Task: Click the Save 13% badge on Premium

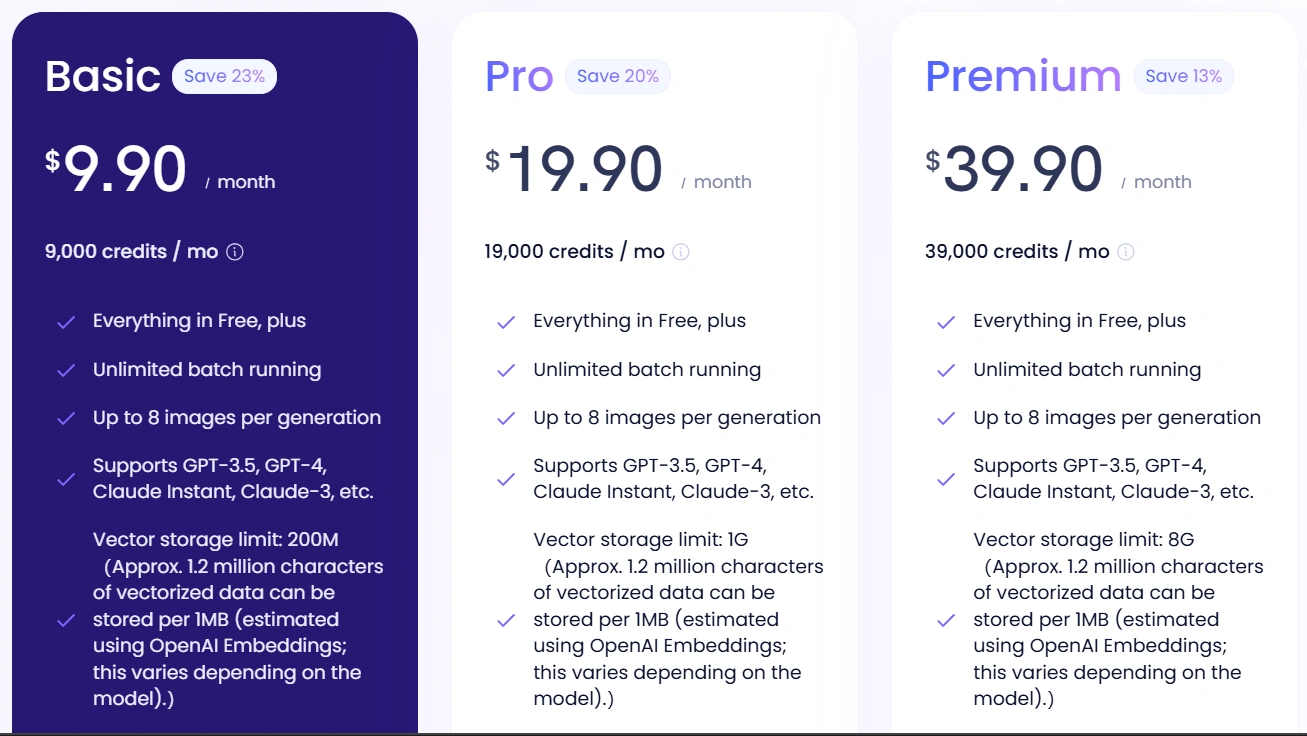Action: [x=1183, y=77]
